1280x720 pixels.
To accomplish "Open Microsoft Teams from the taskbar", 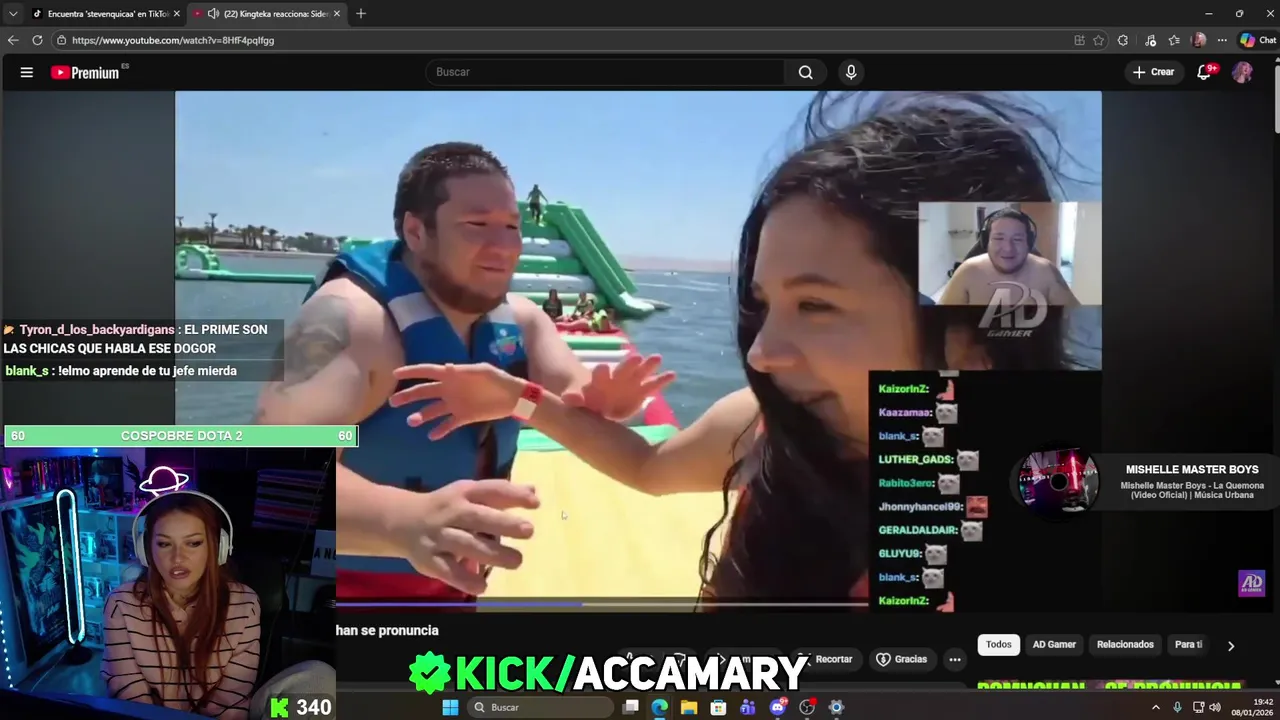I will (x=748, y=707).
